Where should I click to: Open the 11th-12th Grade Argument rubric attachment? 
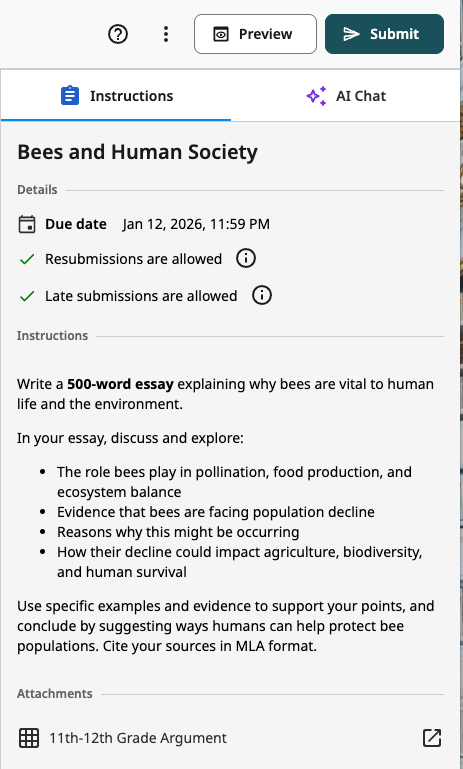point(138,738)
